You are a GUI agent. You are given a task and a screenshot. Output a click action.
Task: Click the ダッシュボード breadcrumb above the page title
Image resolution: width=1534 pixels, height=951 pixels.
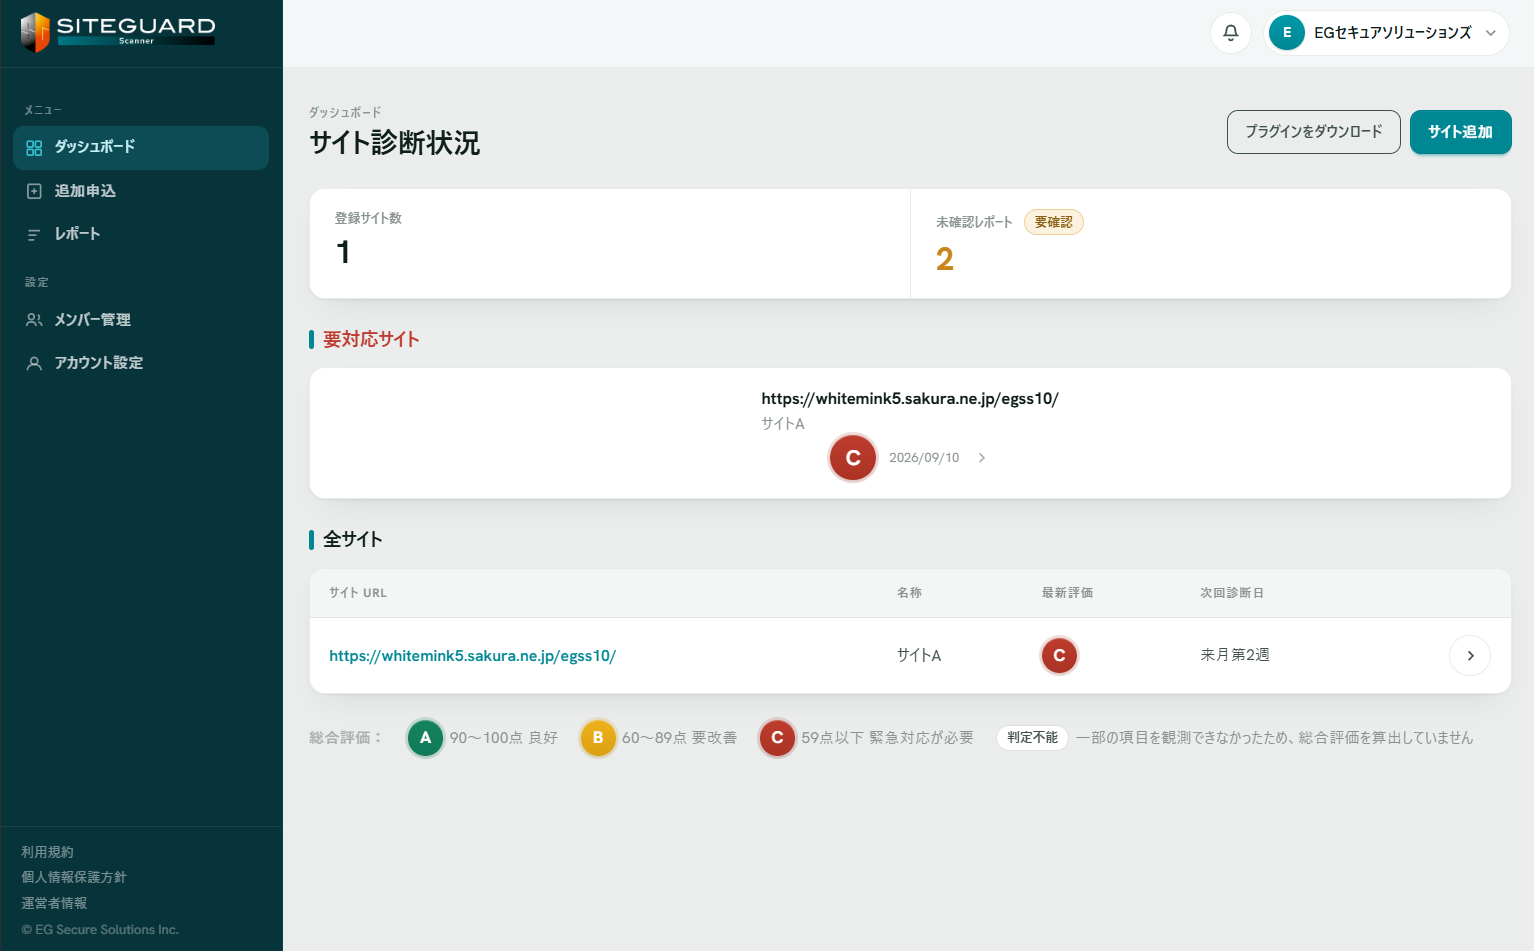345,112
